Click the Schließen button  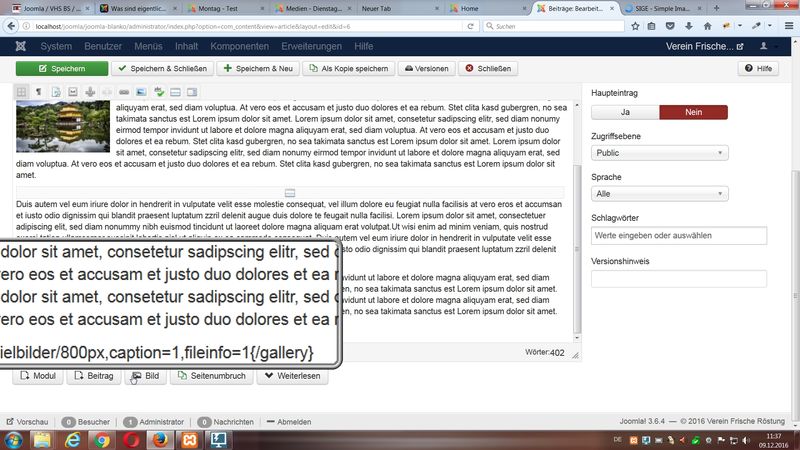(488, 68)
